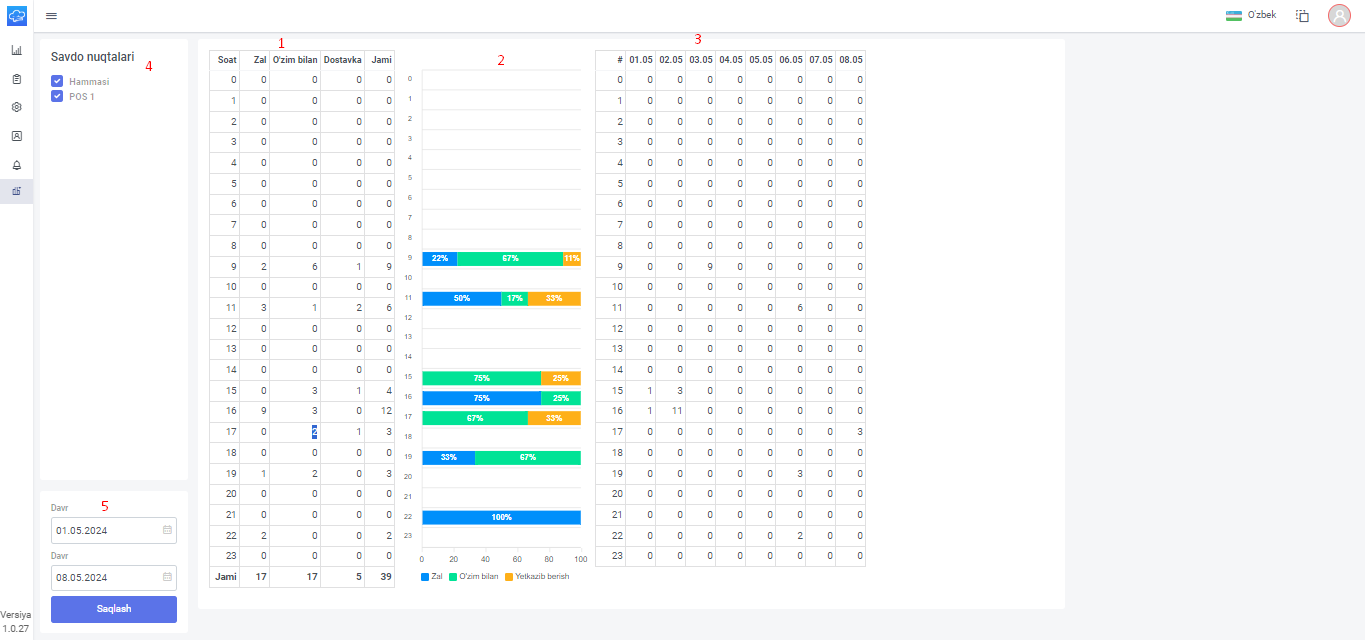This screenshot has height=640, width=1365.
Task: Click the 50% blue bar at hour 11
Action: (x=462, y=298)
